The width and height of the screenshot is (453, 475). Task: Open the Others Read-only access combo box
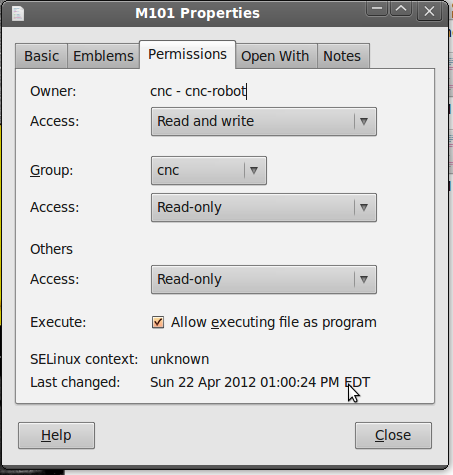tap(264, 279)
